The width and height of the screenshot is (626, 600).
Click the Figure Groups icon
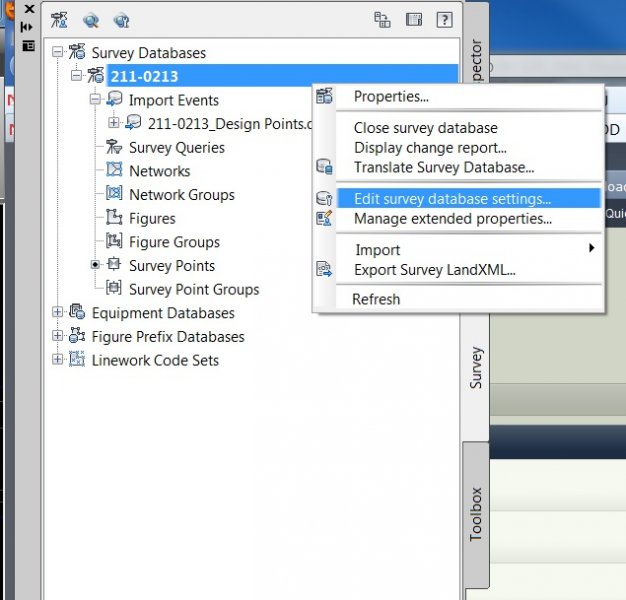click(113, 242)
